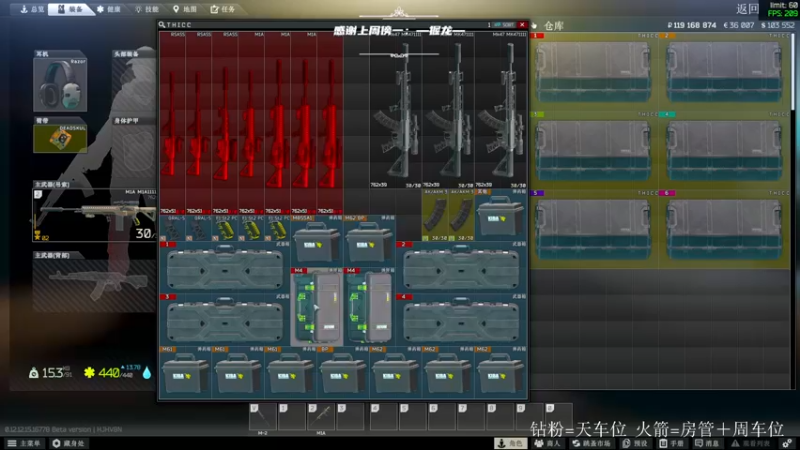
Task: Click the hydration water drop icon
Action: 147,373
